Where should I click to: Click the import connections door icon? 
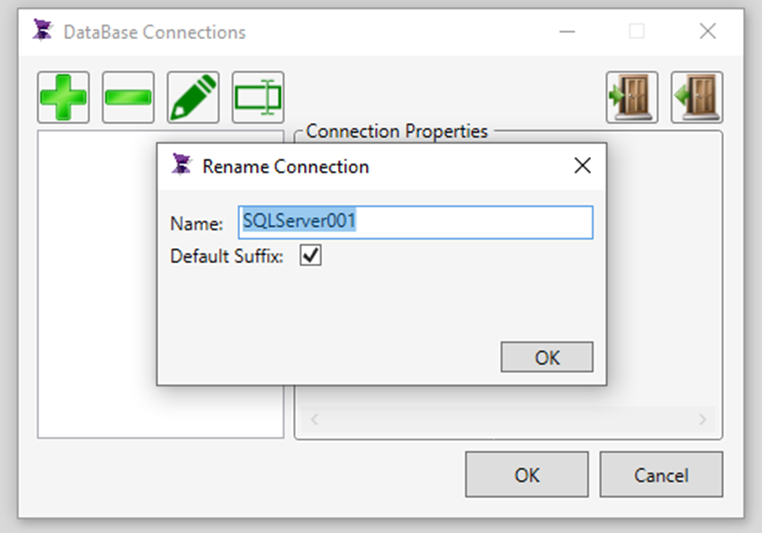632,97
